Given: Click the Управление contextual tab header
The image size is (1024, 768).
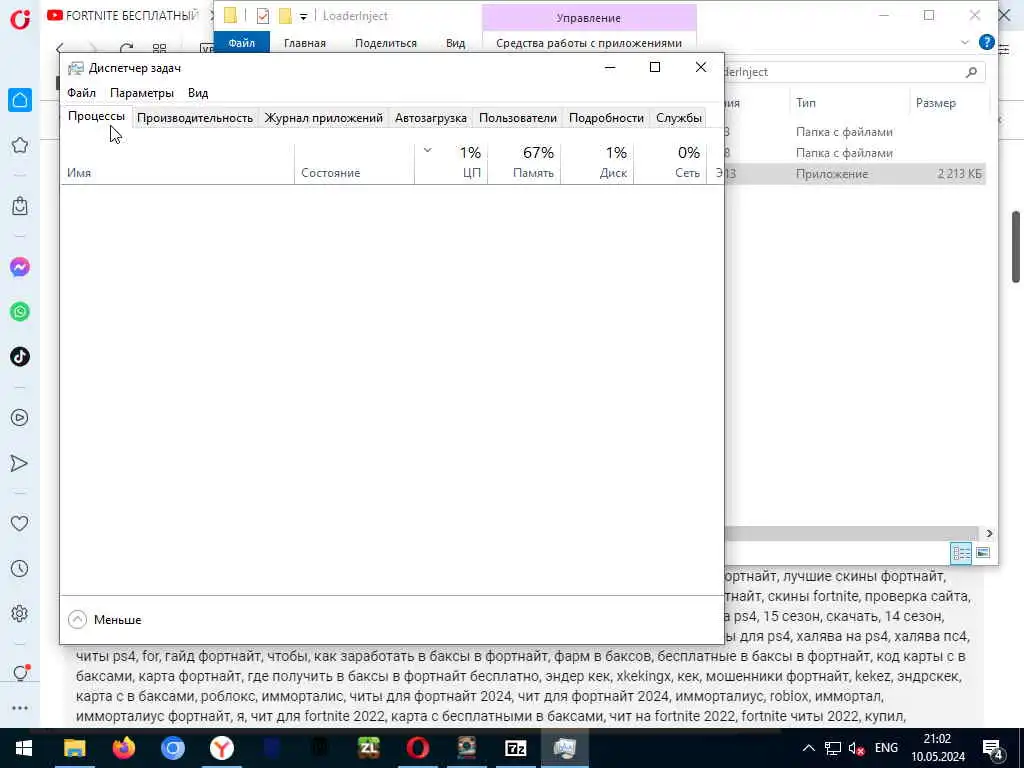Looking at the screenshot, I should 588,18.
